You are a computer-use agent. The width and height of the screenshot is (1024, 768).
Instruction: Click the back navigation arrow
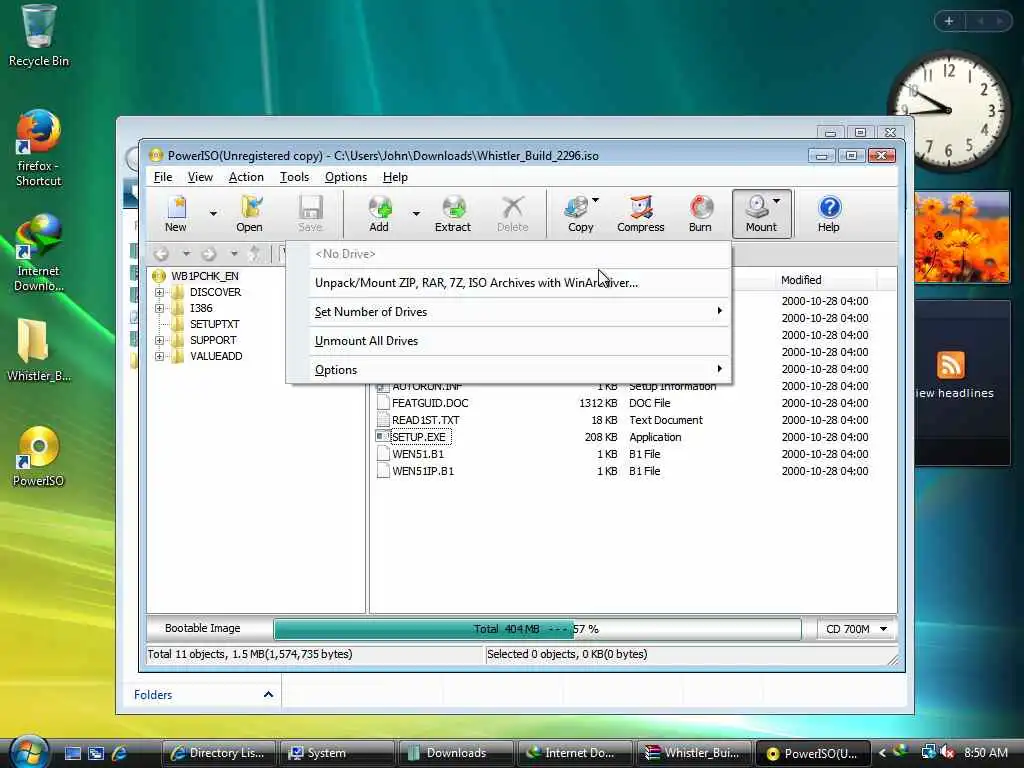[x=161, y=253]
